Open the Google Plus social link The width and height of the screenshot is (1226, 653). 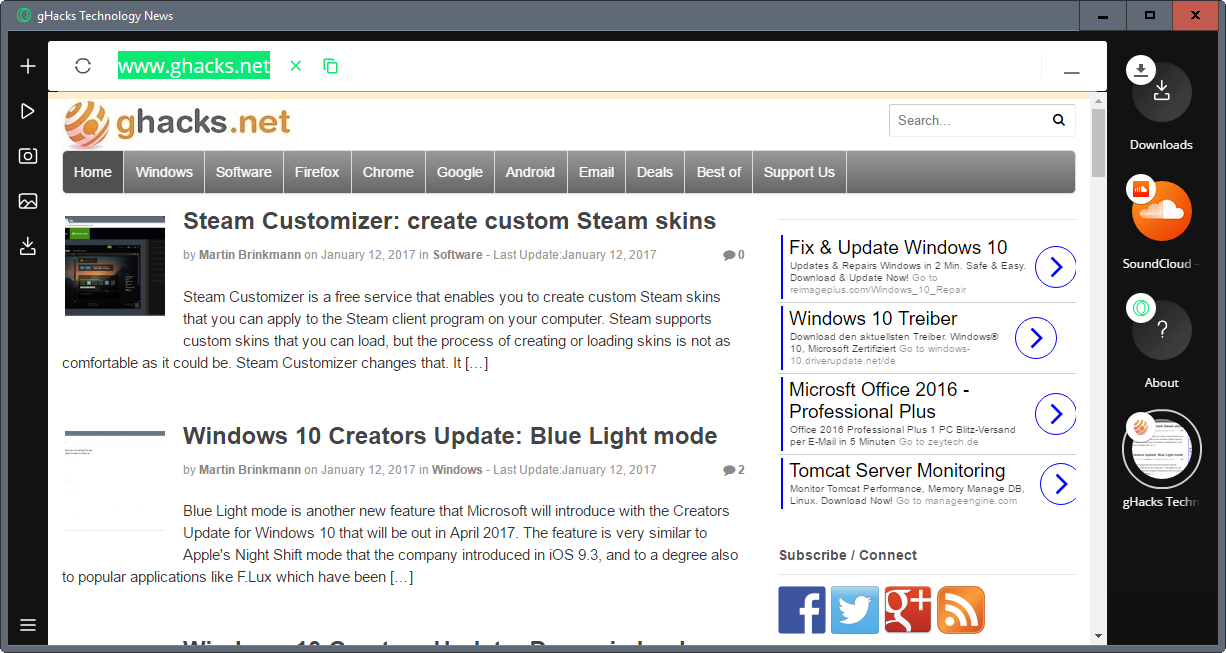click(908, 610)
